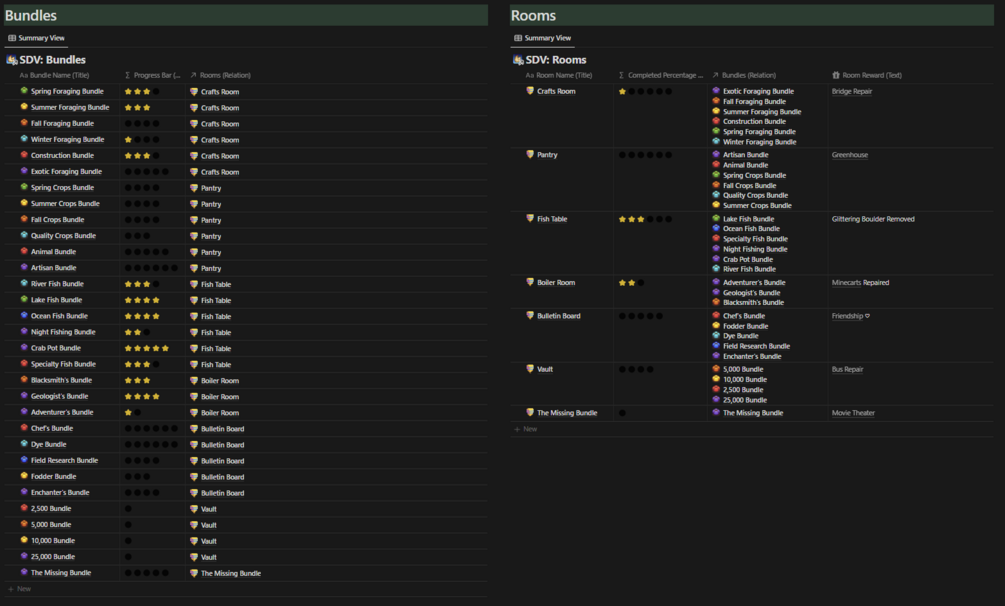Image resolution: width=1005 pixels, height=606 pixels.
Task: Click the 25,000 Bundle row icon in Bundles
Action: (x=24, y=556)
